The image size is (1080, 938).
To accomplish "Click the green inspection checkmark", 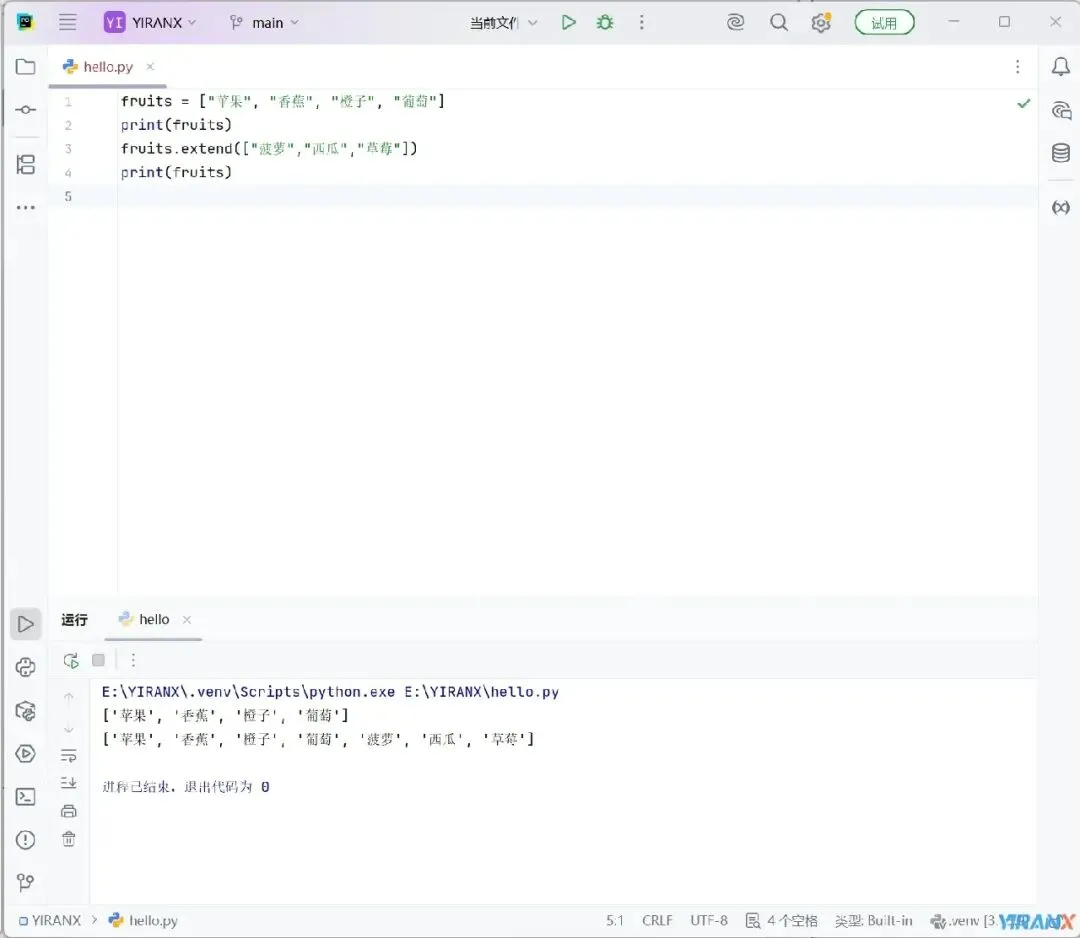I will pyautogui.click(x=1024, y=103).
